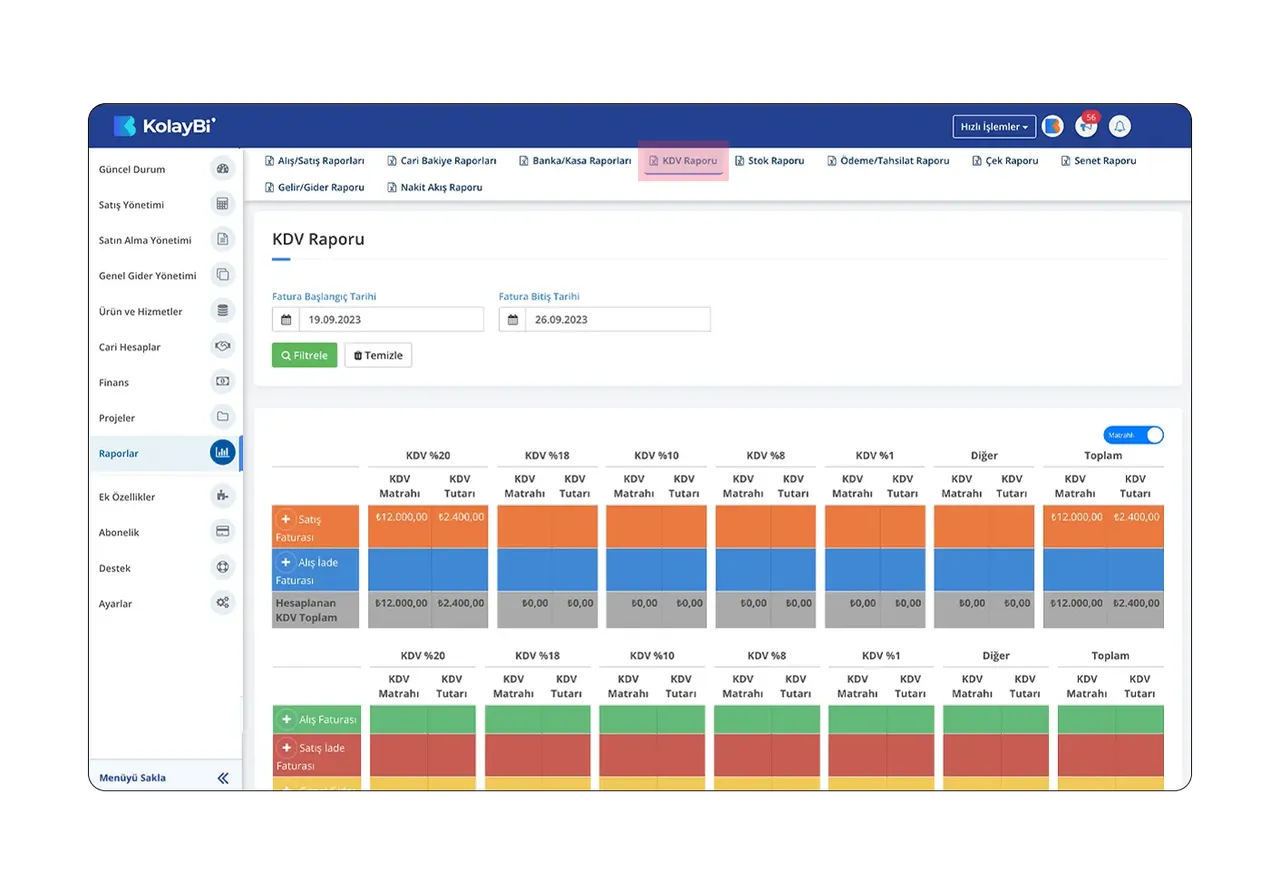Open Güncel Durum dashboard icon

tap(222, 169)
